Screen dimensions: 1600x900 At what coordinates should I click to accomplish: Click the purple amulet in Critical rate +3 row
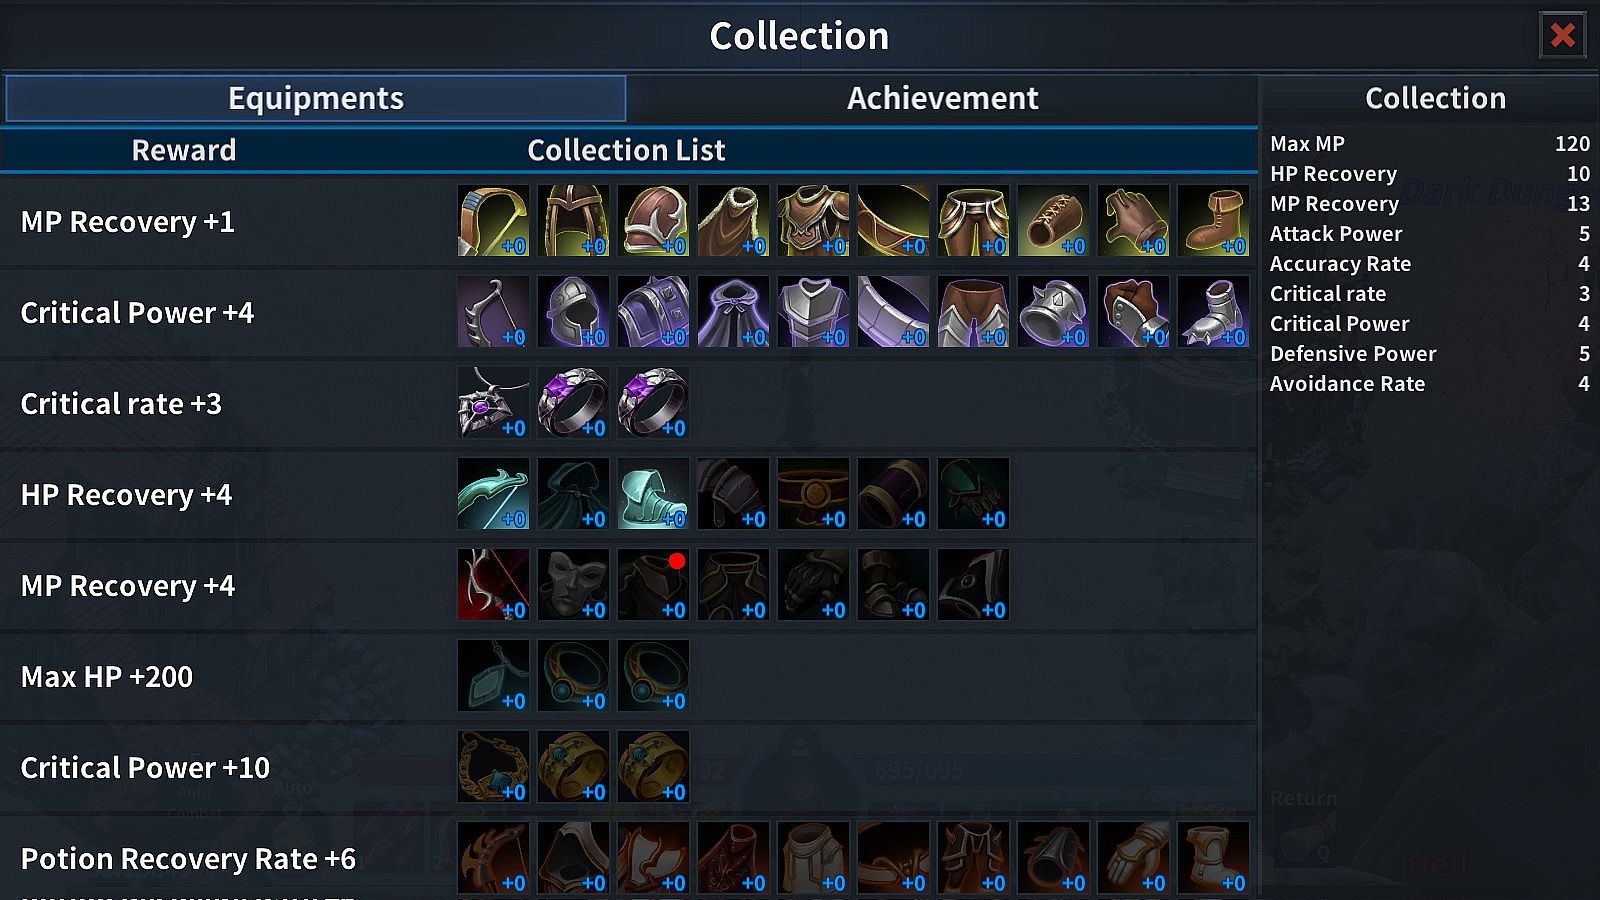(x=493, y=403)
